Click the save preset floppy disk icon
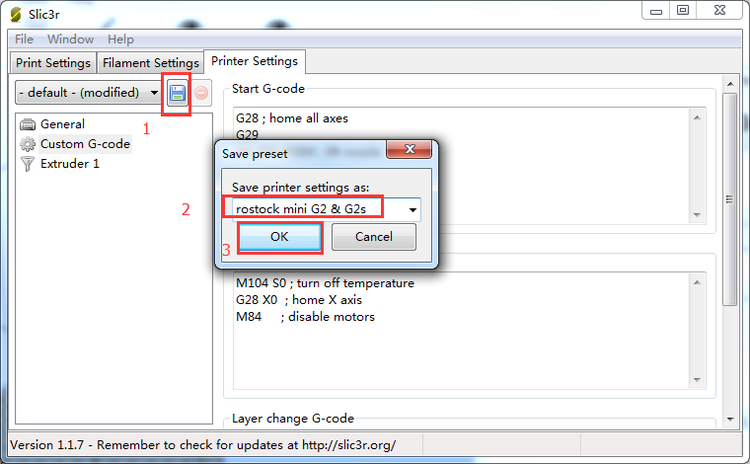Viewport: 750px width, 464px height. (x=177, y=93)
